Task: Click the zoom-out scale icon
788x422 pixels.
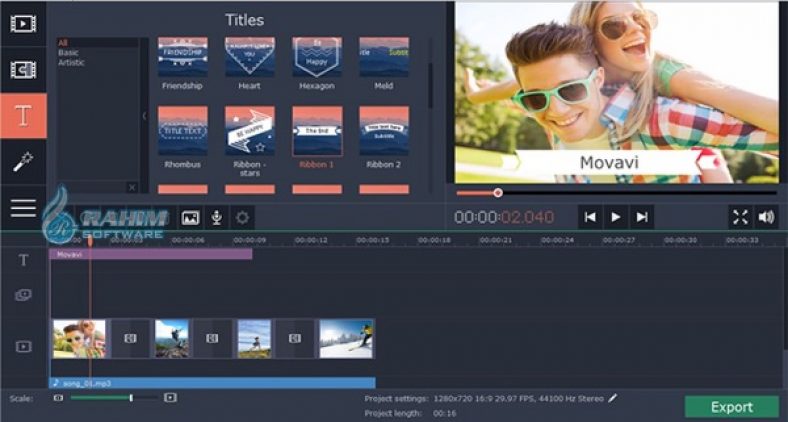Action: (59, 398)
